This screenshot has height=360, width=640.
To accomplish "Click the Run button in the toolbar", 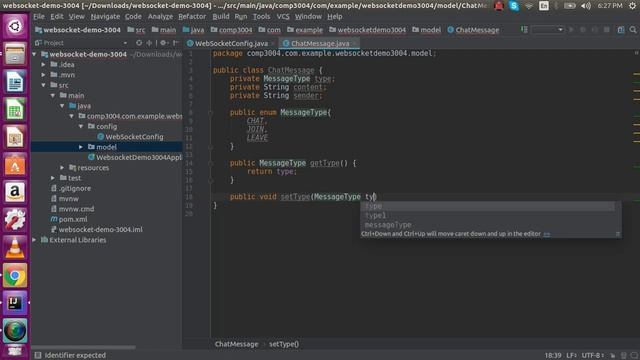I will 571,30.
